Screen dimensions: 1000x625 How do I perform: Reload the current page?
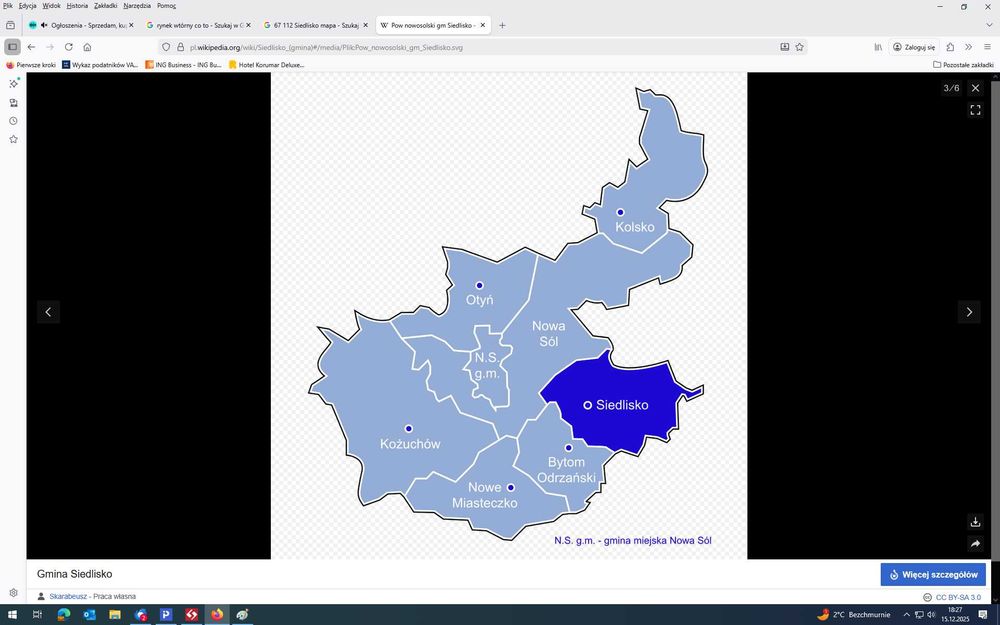[x=69, y=47]
